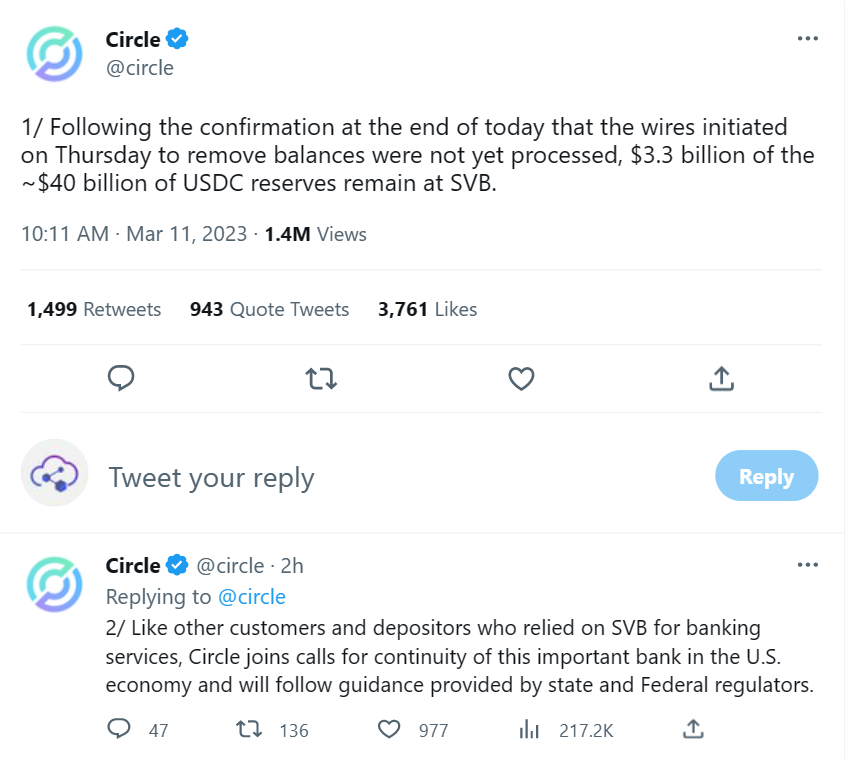Open the @circle mention link
Image resolution: width=845 pixels, height=760 pixels.
coord(252,597)
